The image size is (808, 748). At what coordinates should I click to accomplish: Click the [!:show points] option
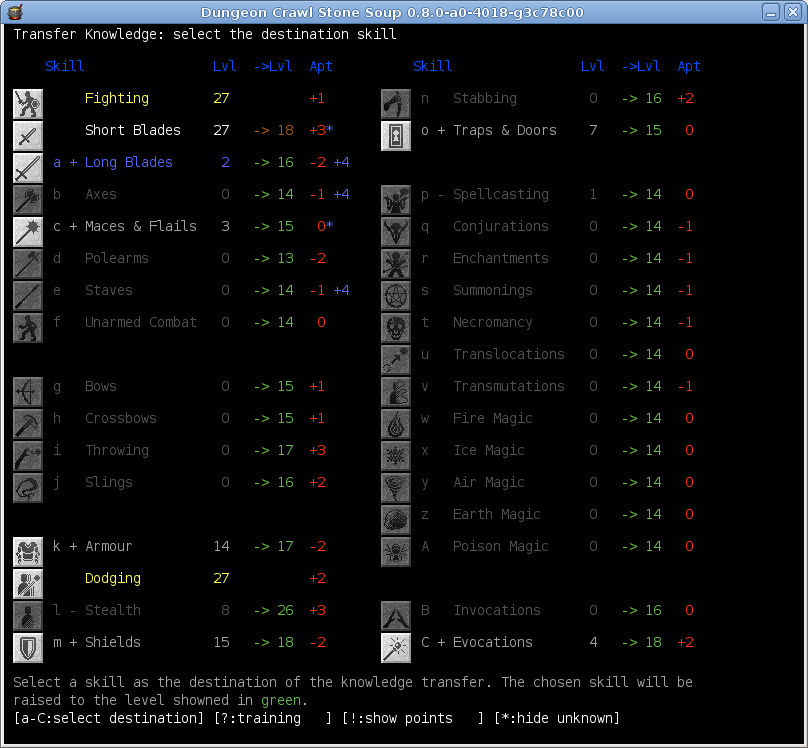coord(413,718)
